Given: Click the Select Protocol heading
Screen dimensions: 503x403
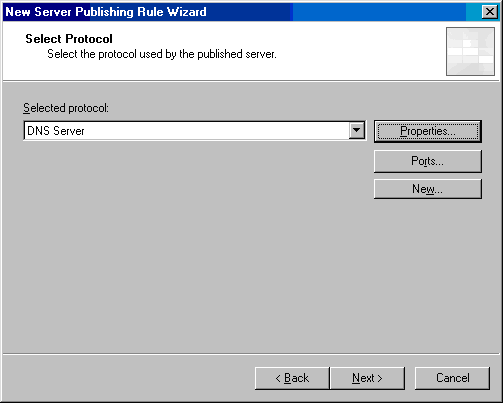Looking at the screenshot, I should pos(69,39).
